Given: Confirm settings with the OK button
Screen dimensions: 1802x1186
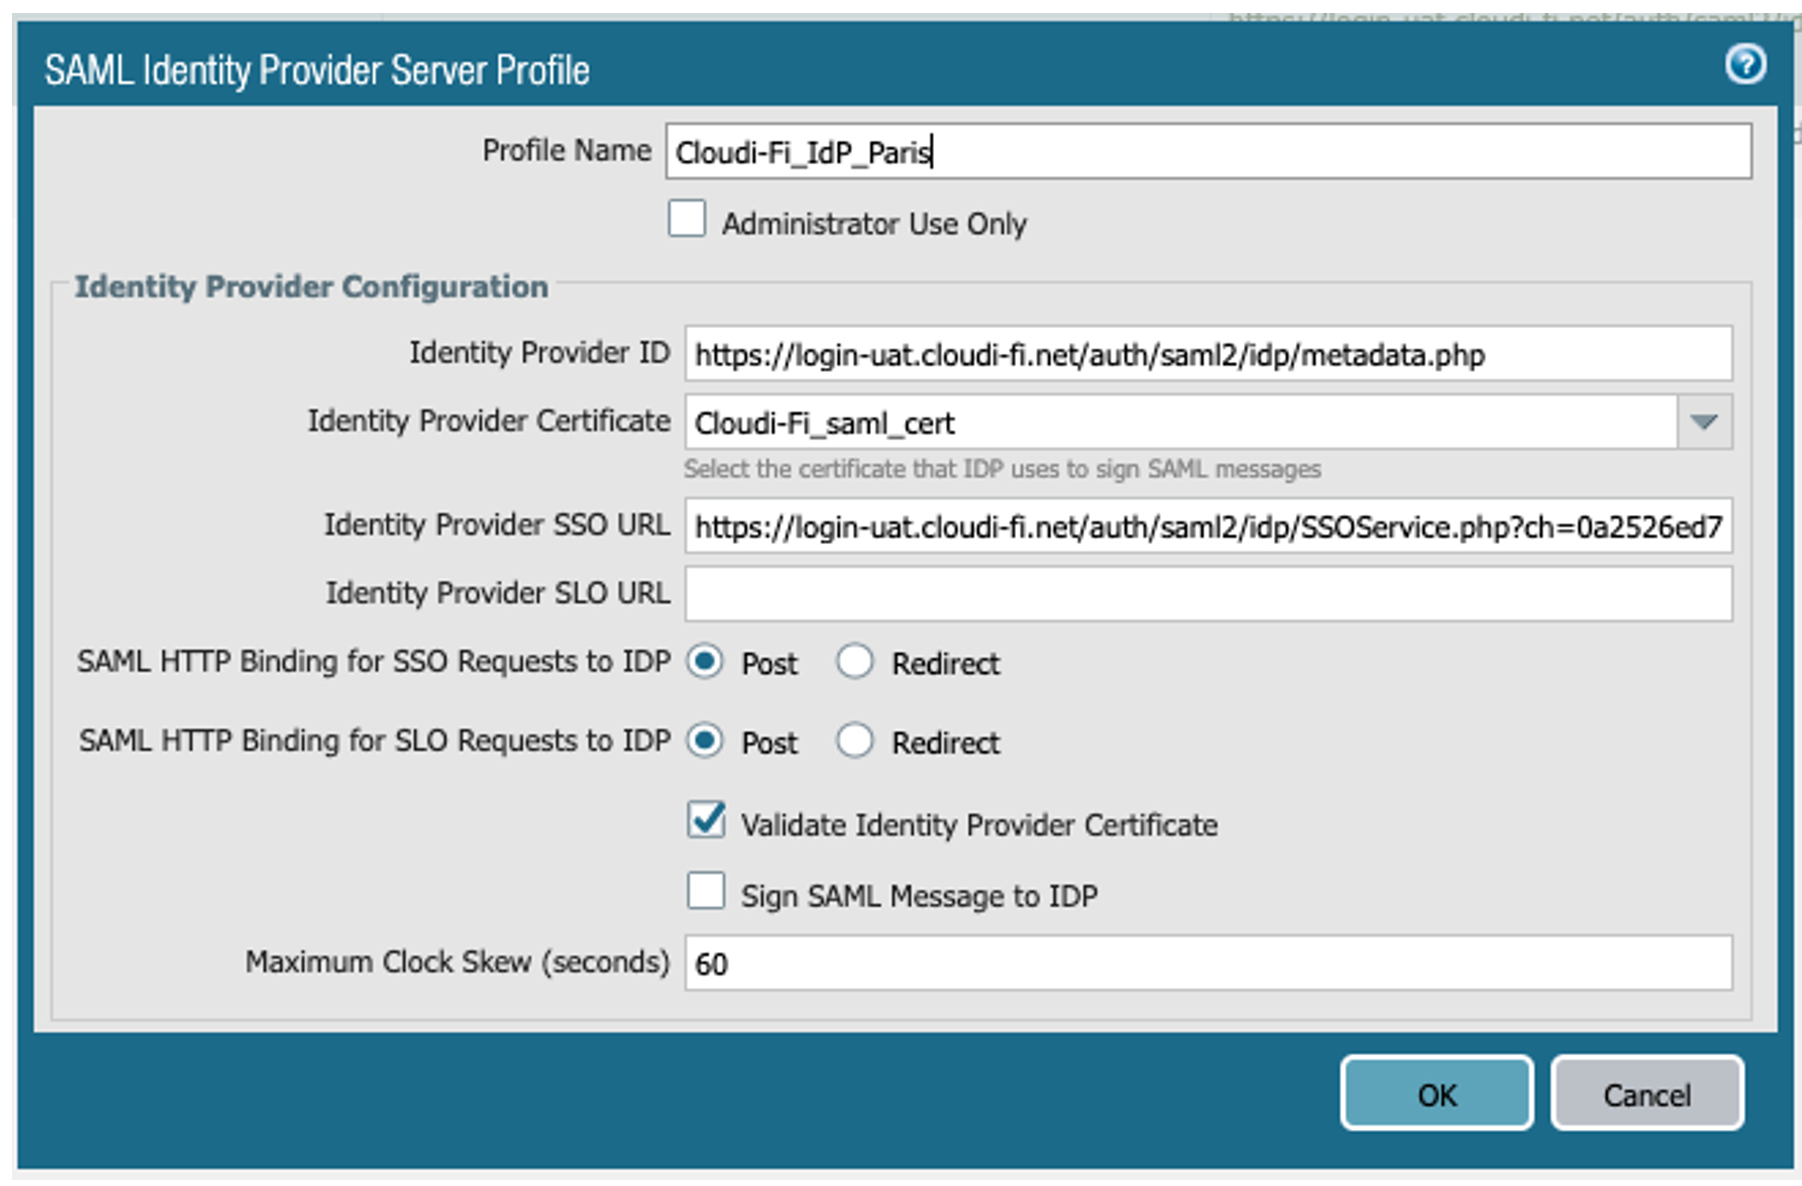Looking at the screenshot, I should pyautogui.click(x=1435, y=1094).
